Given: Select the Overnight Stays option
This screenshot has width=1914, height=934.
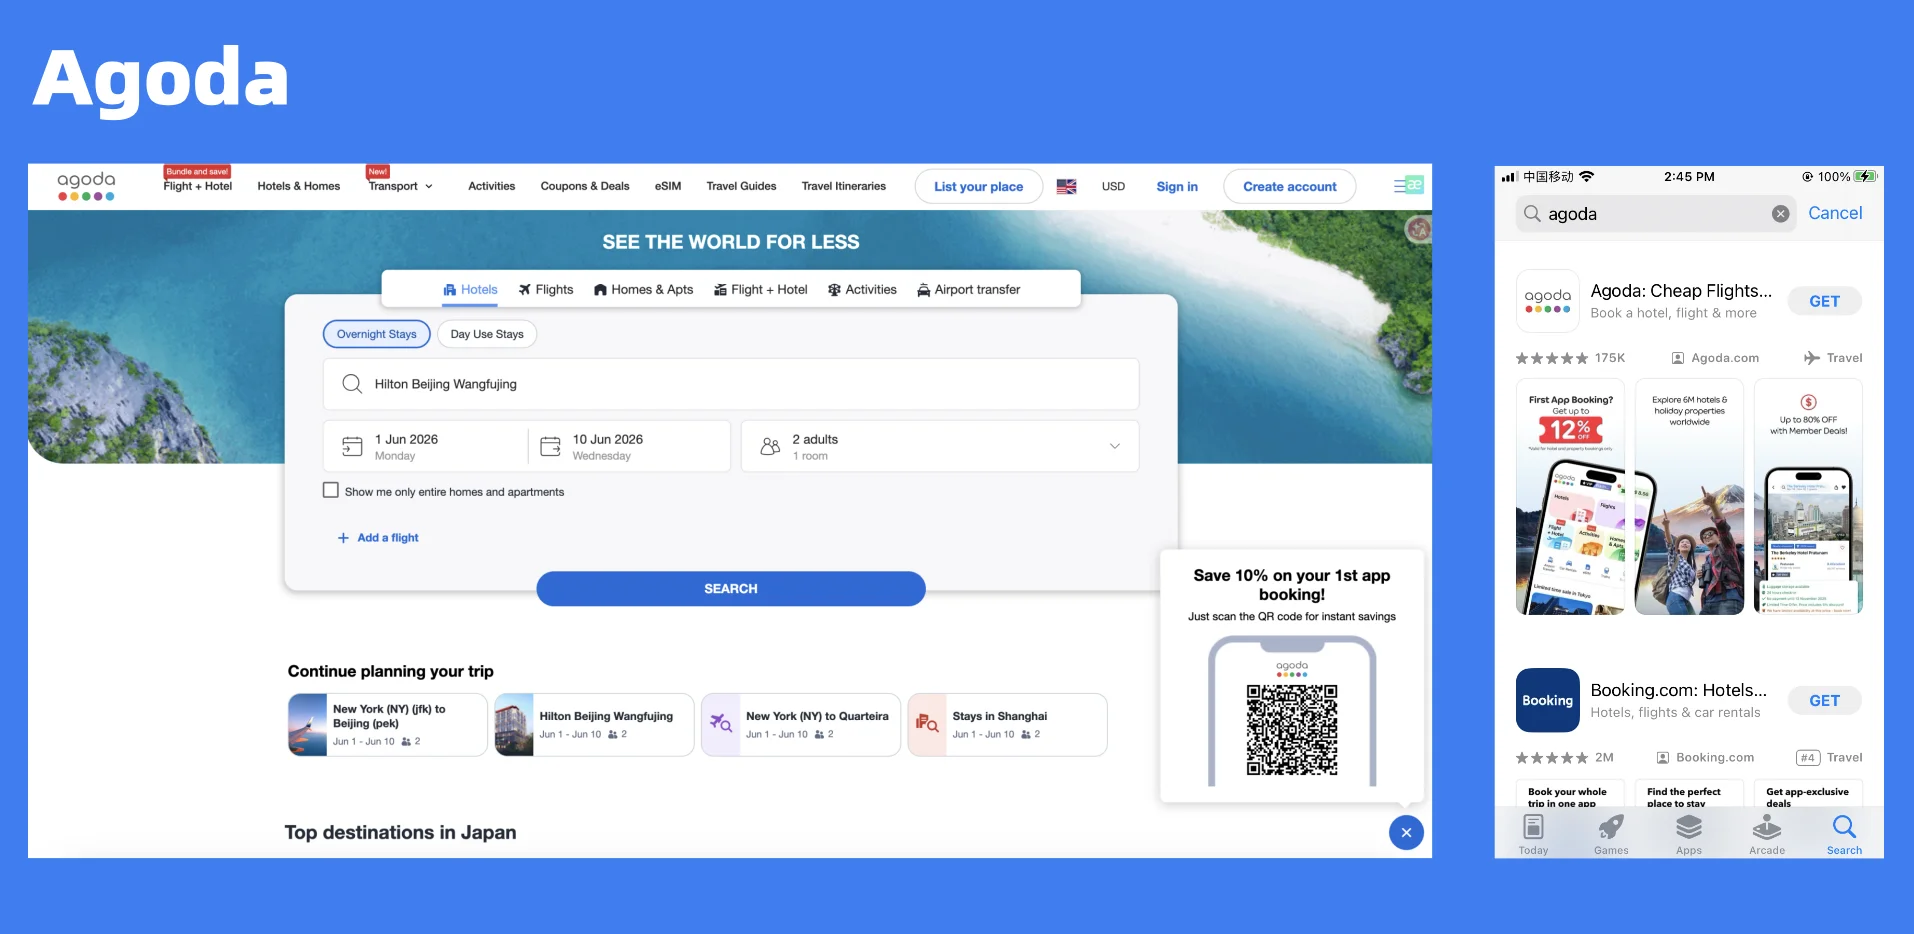Looking at the screenshot, I should click(377, 334).
